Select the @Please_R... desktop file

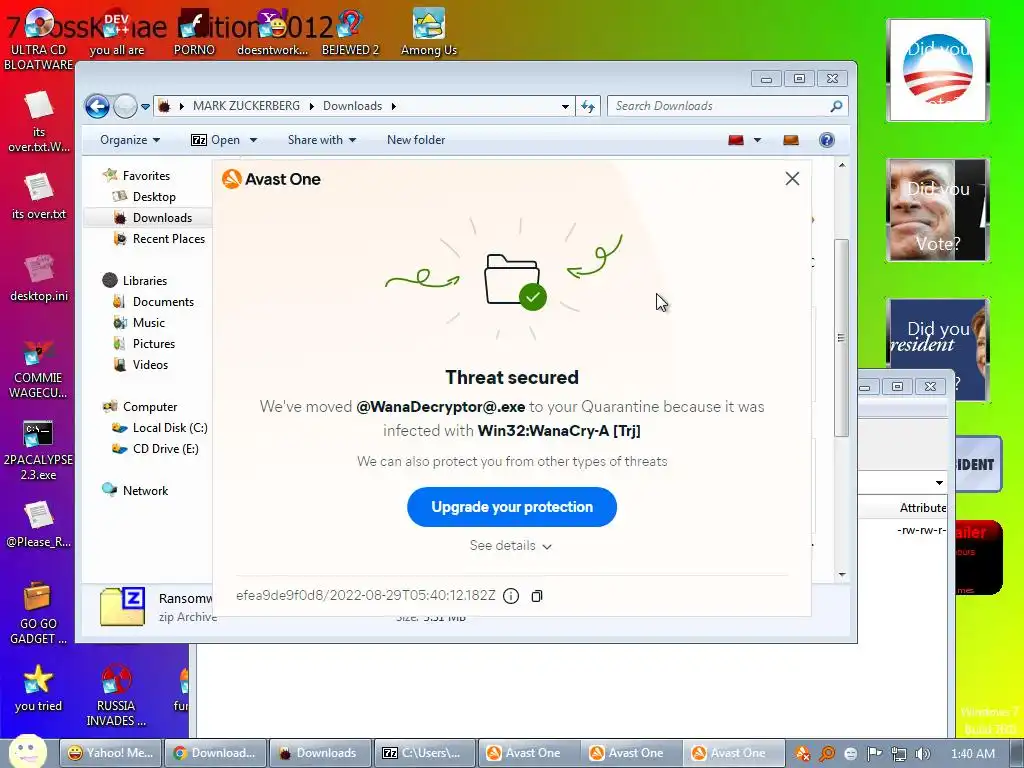pos(39,524)
